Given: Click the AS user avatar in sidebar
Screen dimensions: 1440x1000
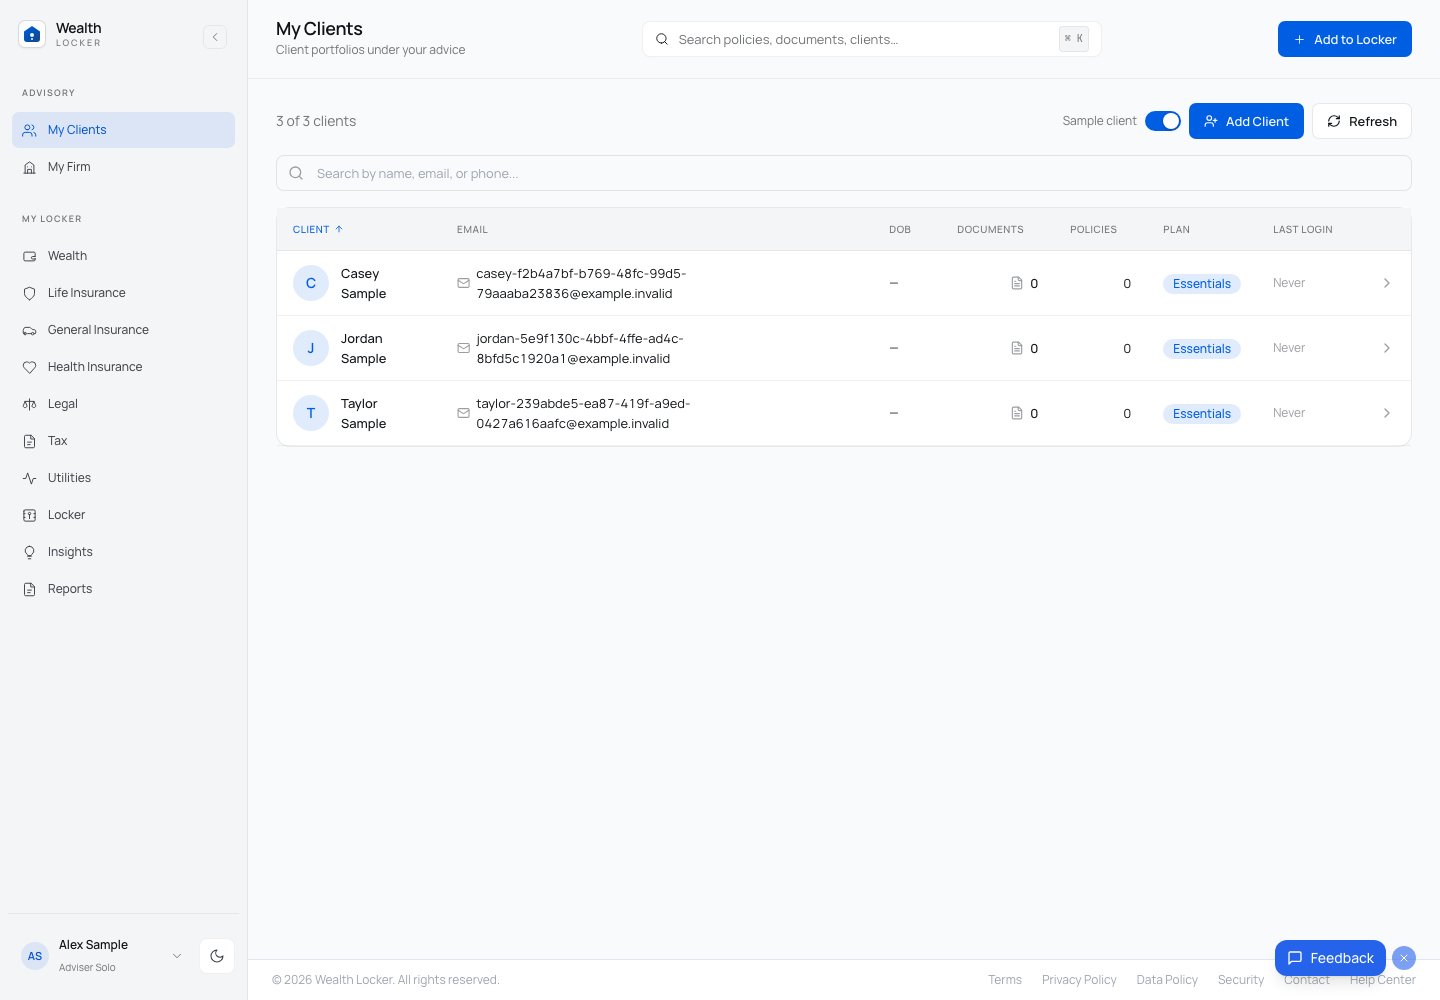Looking at the screenshot, I should [x=35, y=956].
